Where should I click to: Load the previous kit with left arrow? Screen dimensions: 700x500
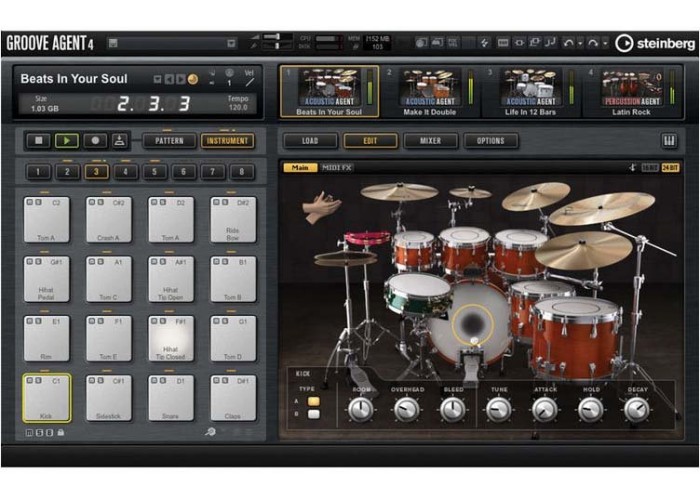169,79
